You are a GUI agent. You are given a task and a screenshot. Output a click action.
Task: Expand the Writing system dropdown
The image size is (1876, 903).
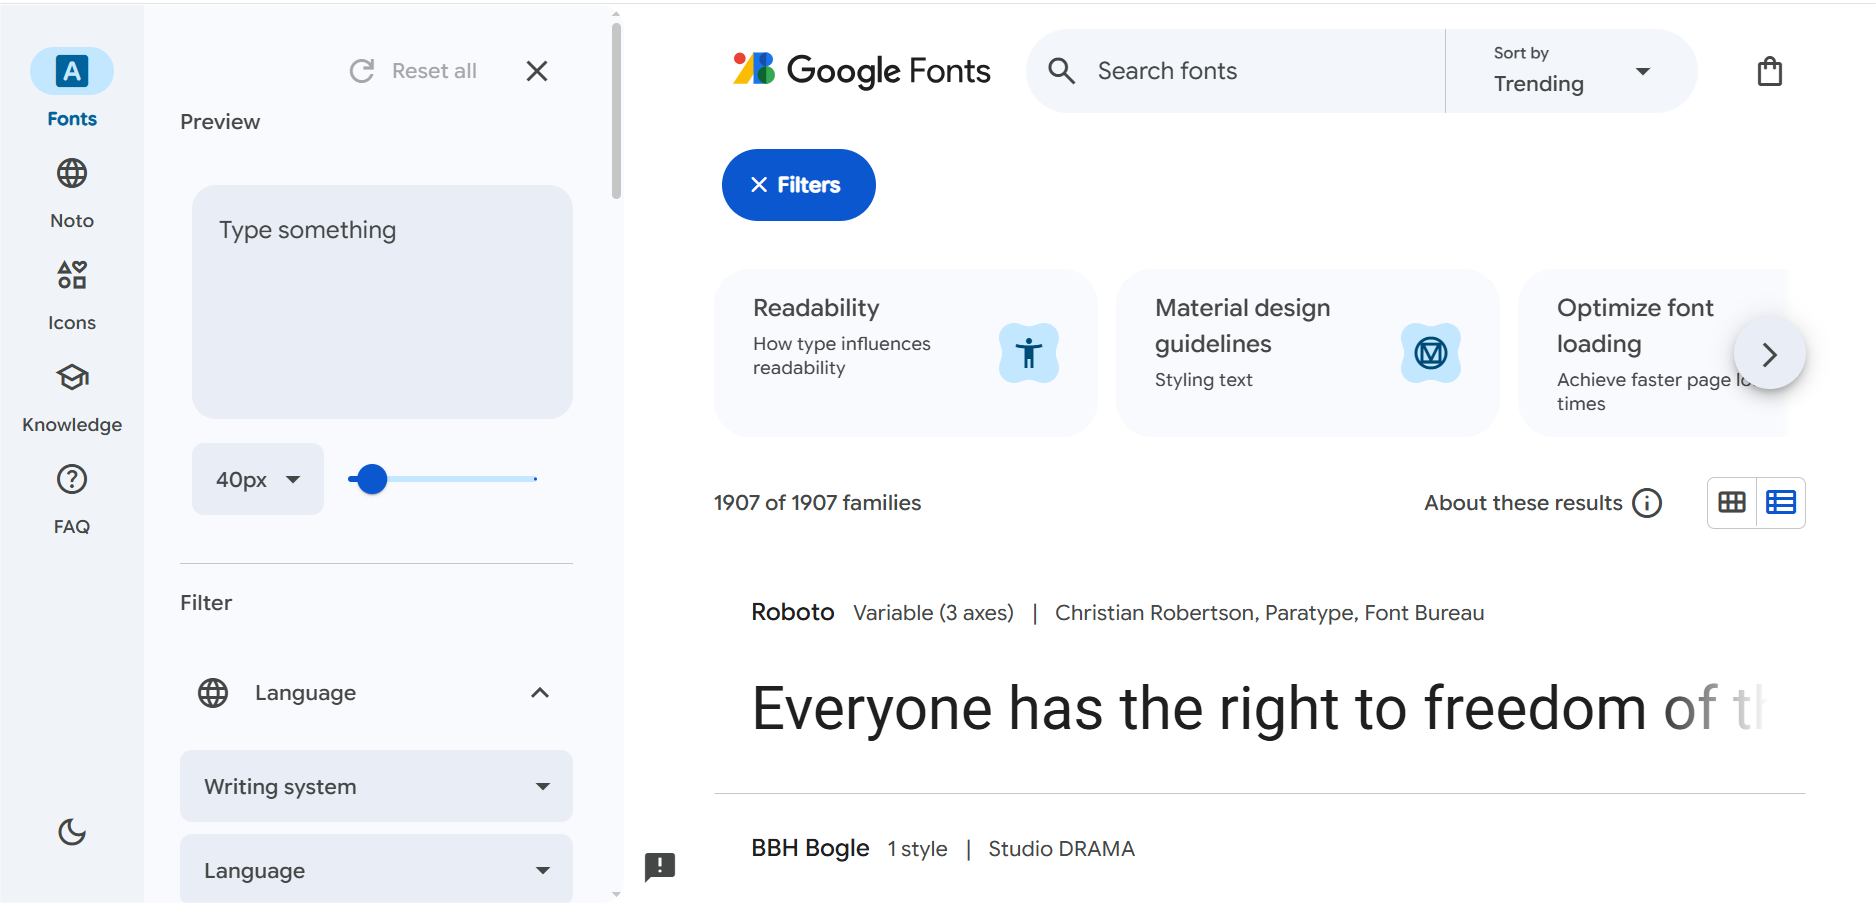point(376,787)
